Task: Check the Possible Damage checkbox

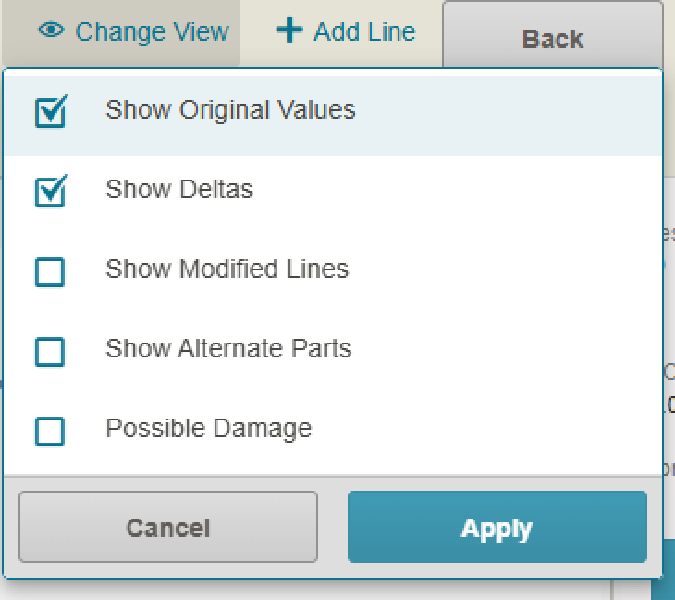Action: (50, 431)
